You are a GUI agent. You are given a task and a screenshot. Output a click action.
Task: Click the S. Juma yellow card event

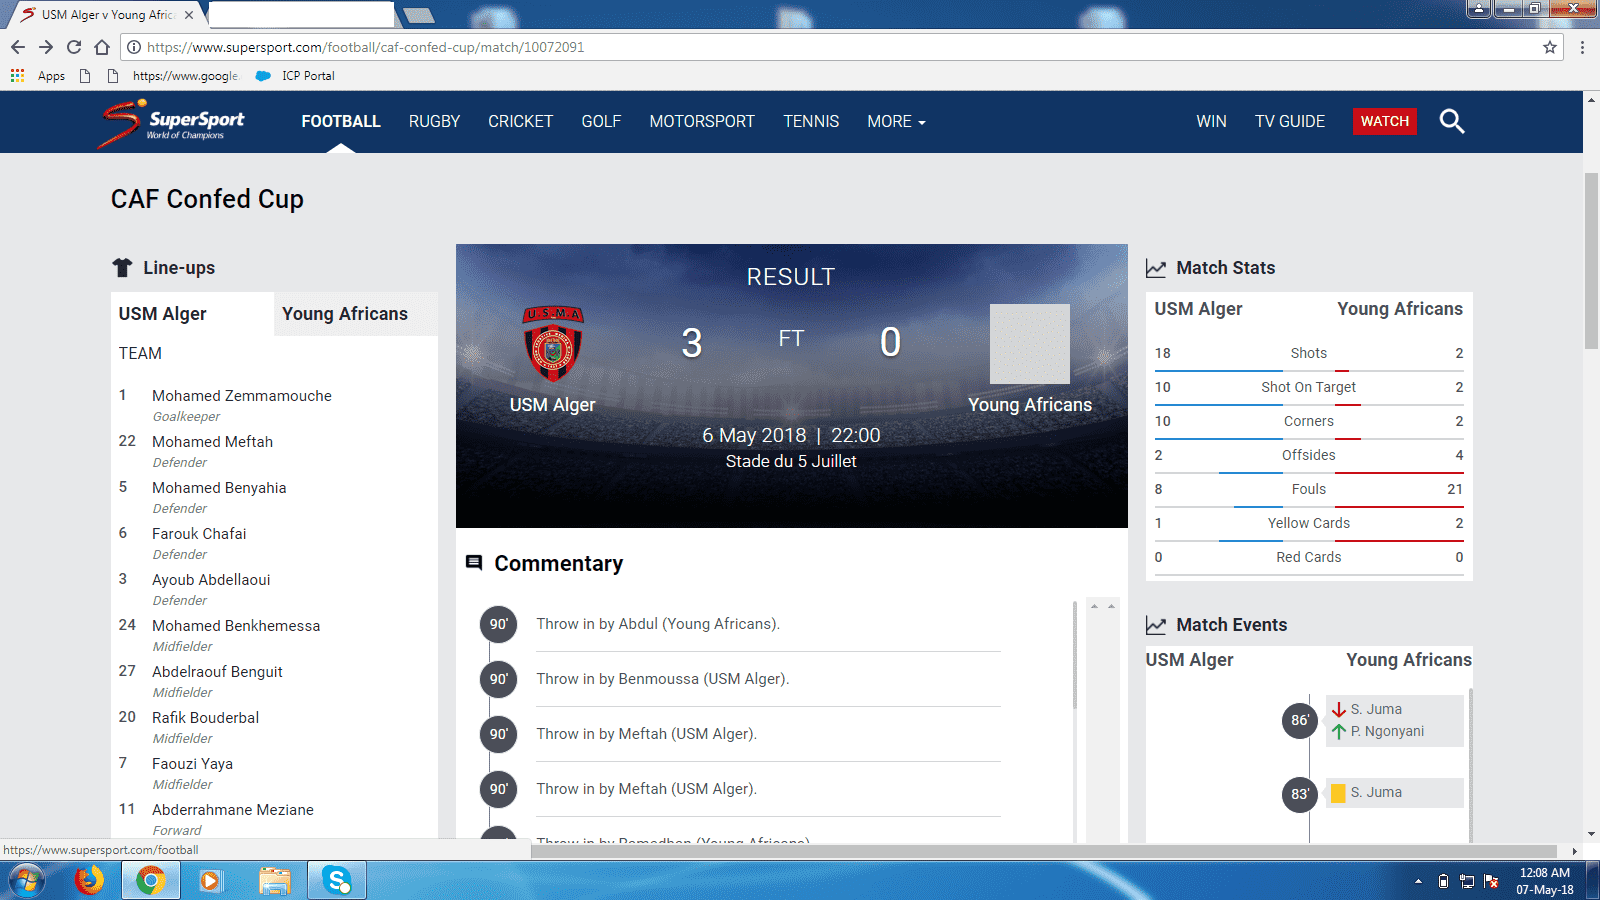pos(1394,793)
